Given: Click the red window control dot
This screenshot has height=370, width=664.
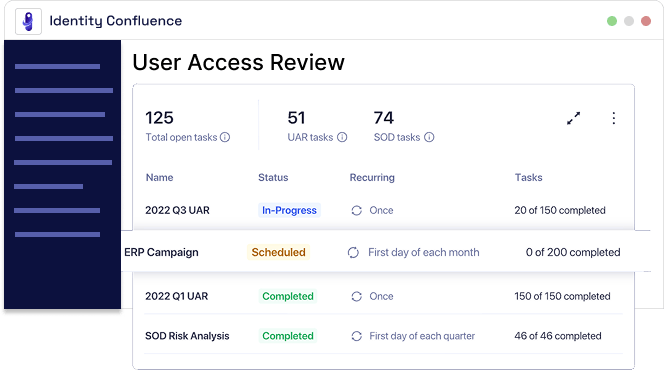Looking at the screenshot, I should pos(646,21).
